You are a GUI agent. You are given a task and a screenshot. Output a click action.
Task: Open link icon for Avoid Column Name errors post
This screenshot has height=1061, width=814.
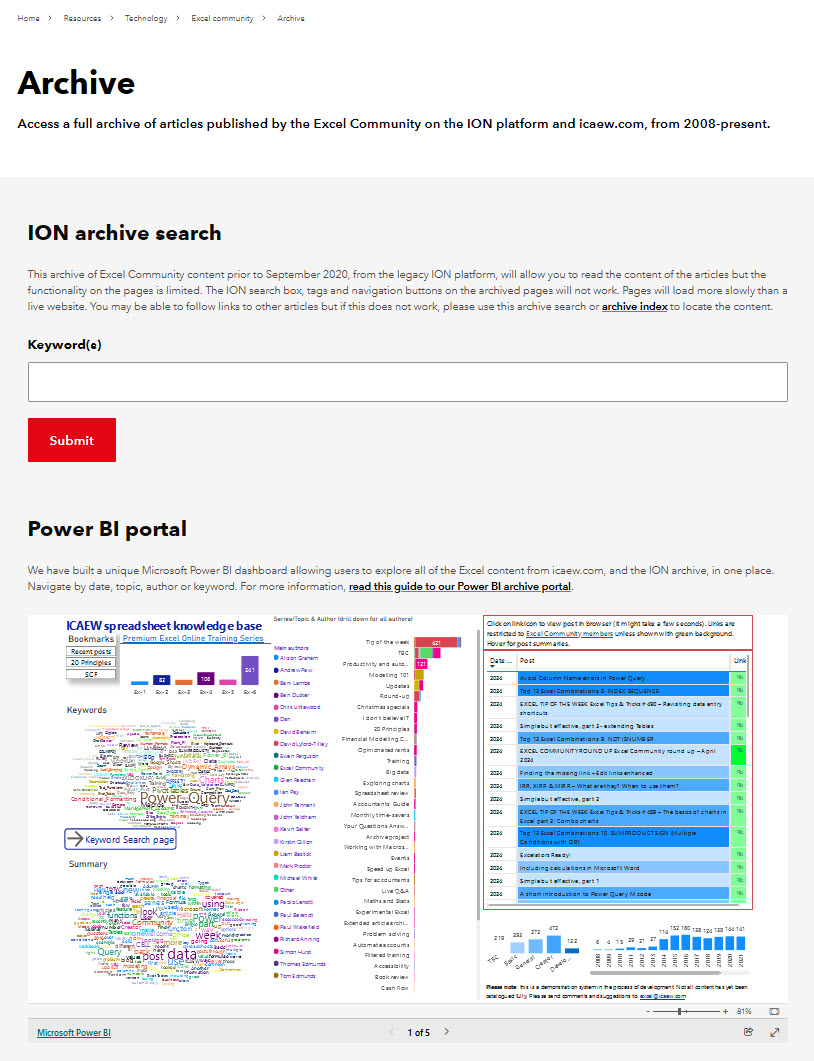tap(740, 678)
